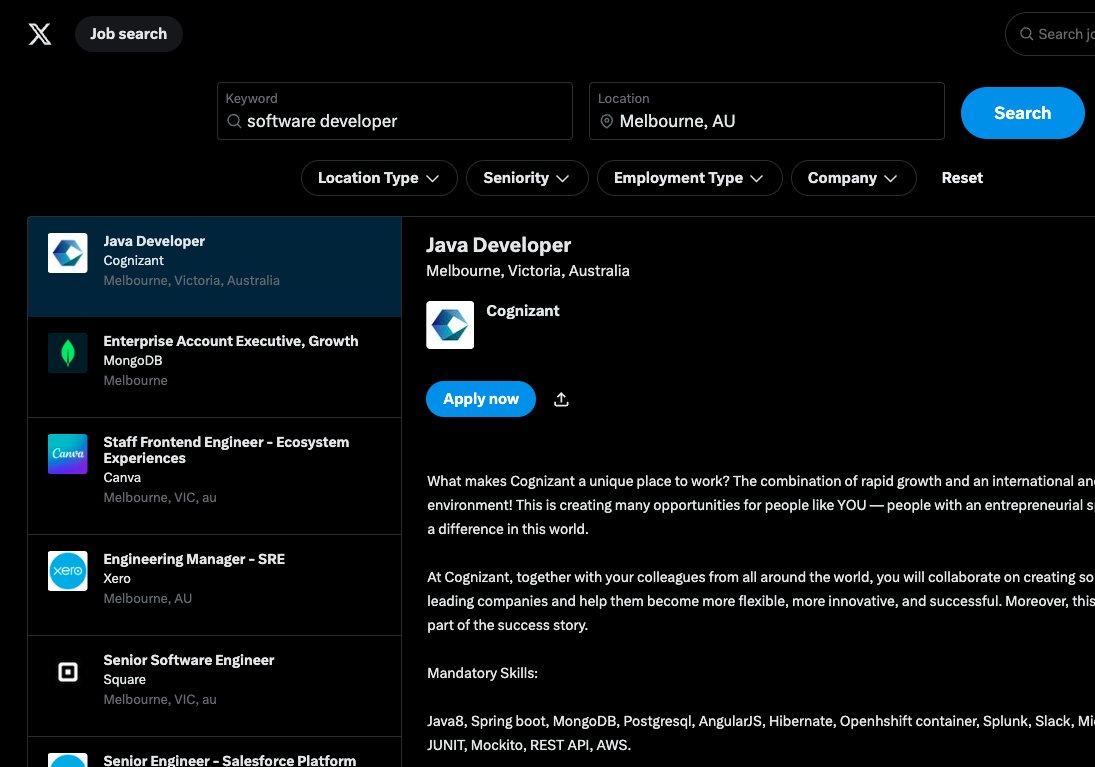Click the large Cognizant logo in job details

450,325
